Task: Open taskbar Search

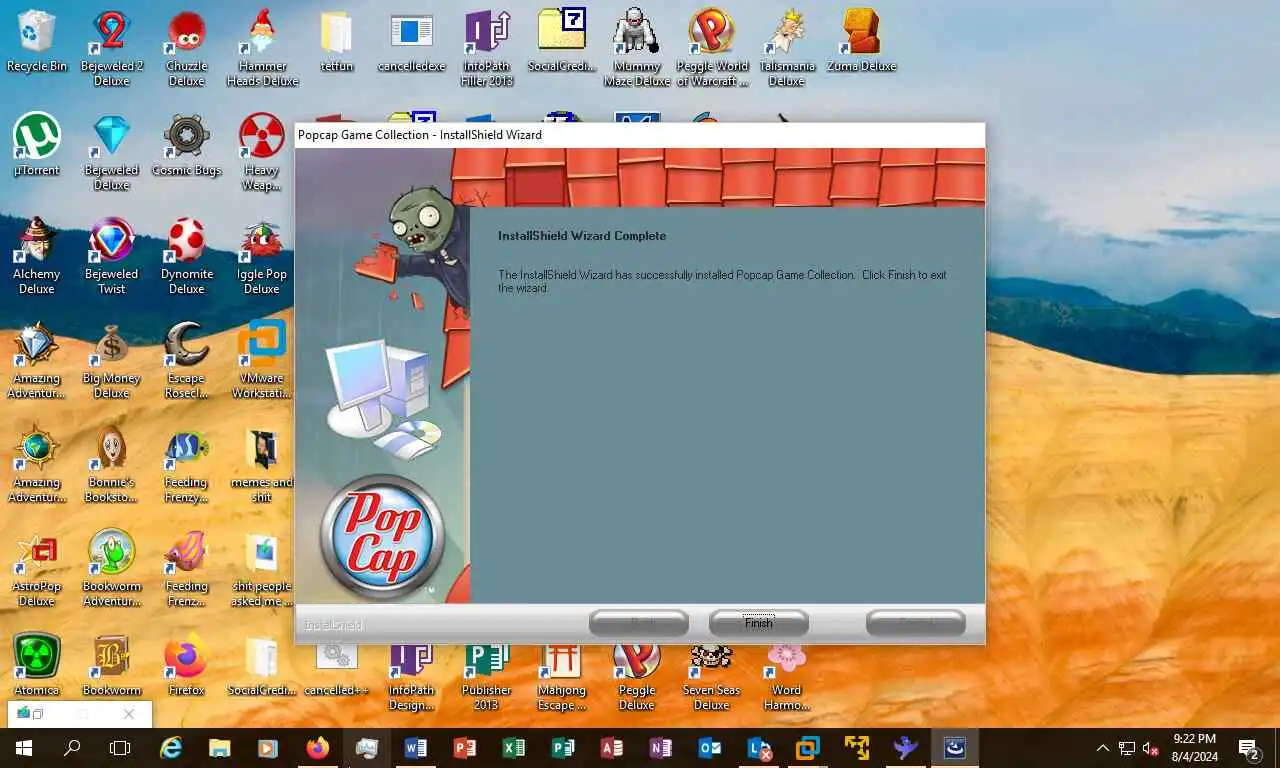Action: (x=72, y=748)
